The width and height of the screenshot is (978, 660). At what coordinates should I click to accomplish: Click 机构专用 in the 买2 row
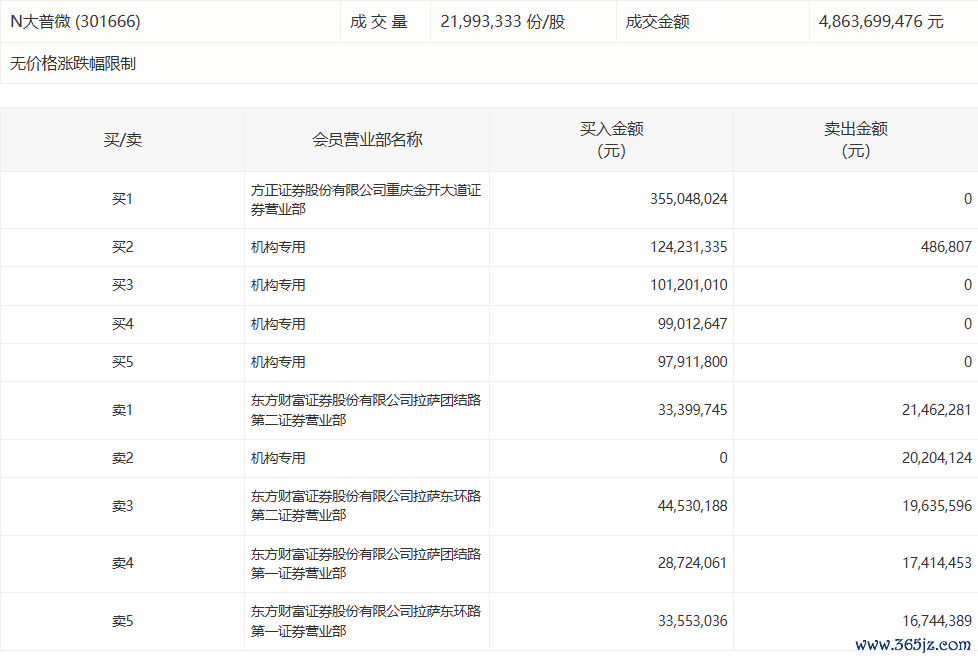[278, 247]
